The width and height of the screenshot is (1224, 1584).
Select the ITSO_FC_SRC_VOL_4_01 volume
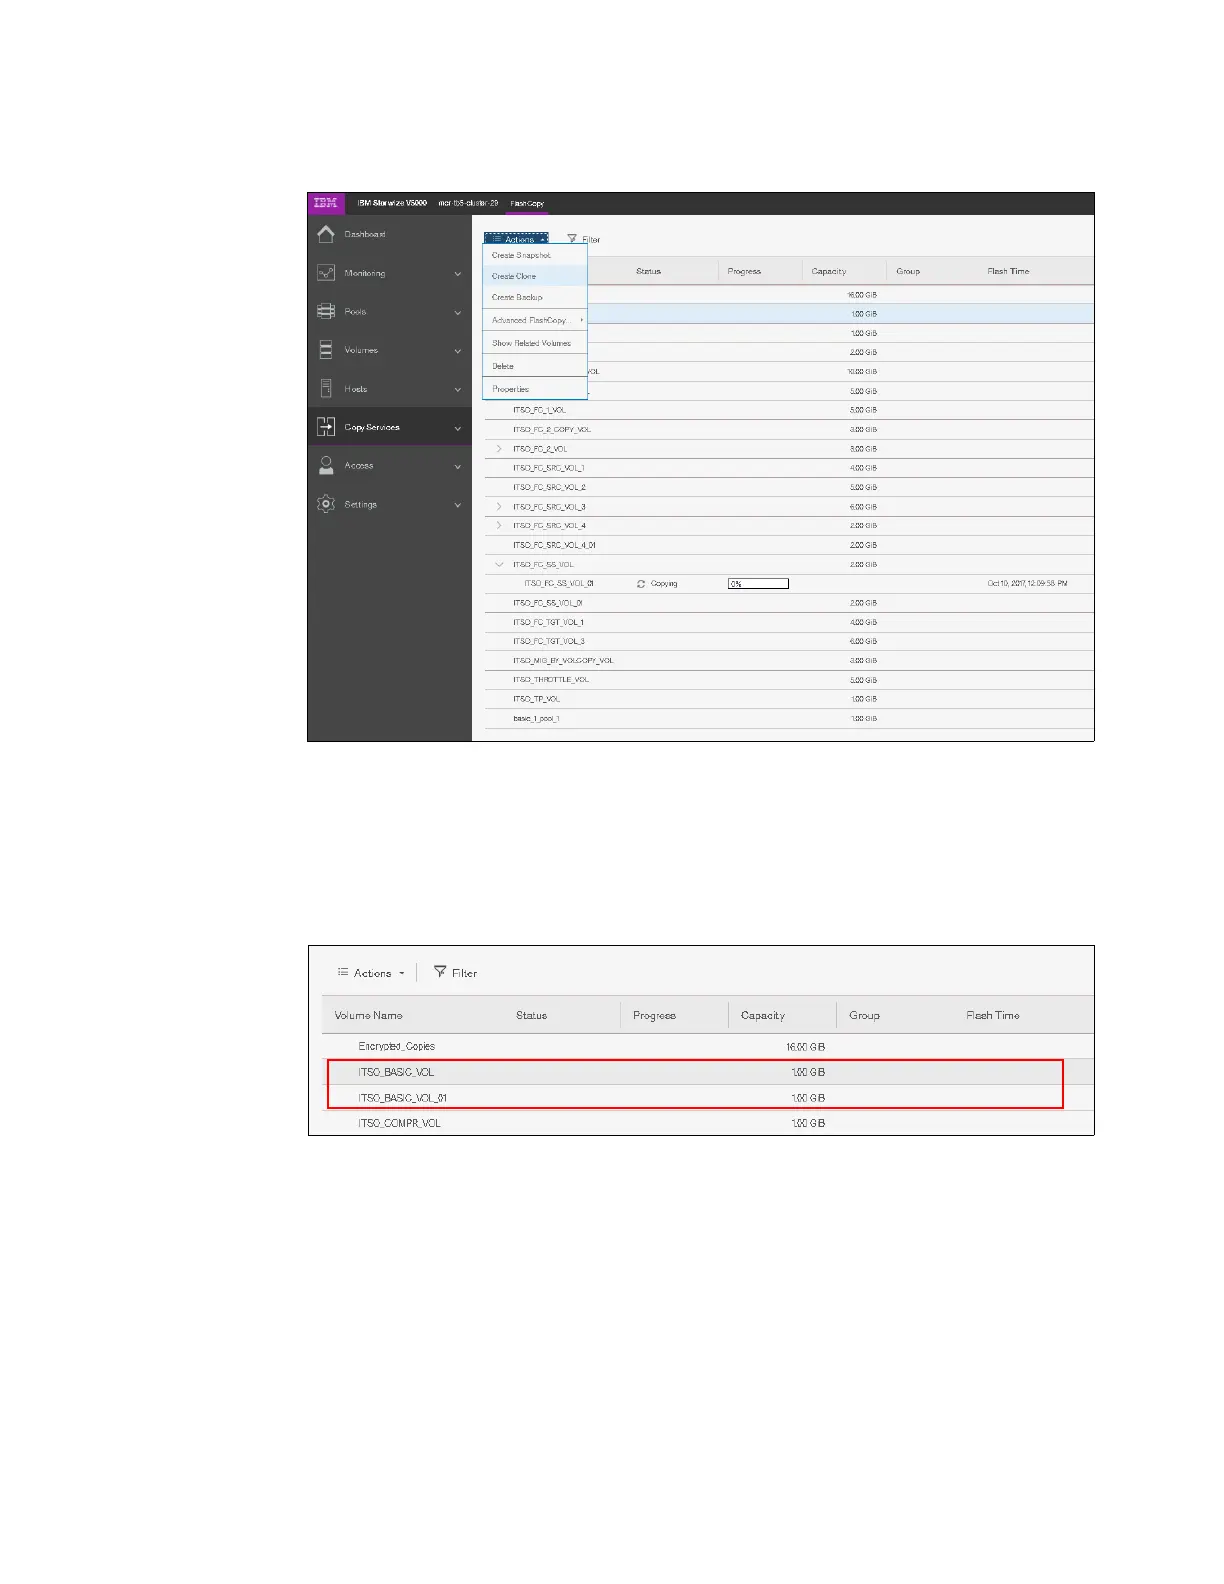(x=554, y=546)
